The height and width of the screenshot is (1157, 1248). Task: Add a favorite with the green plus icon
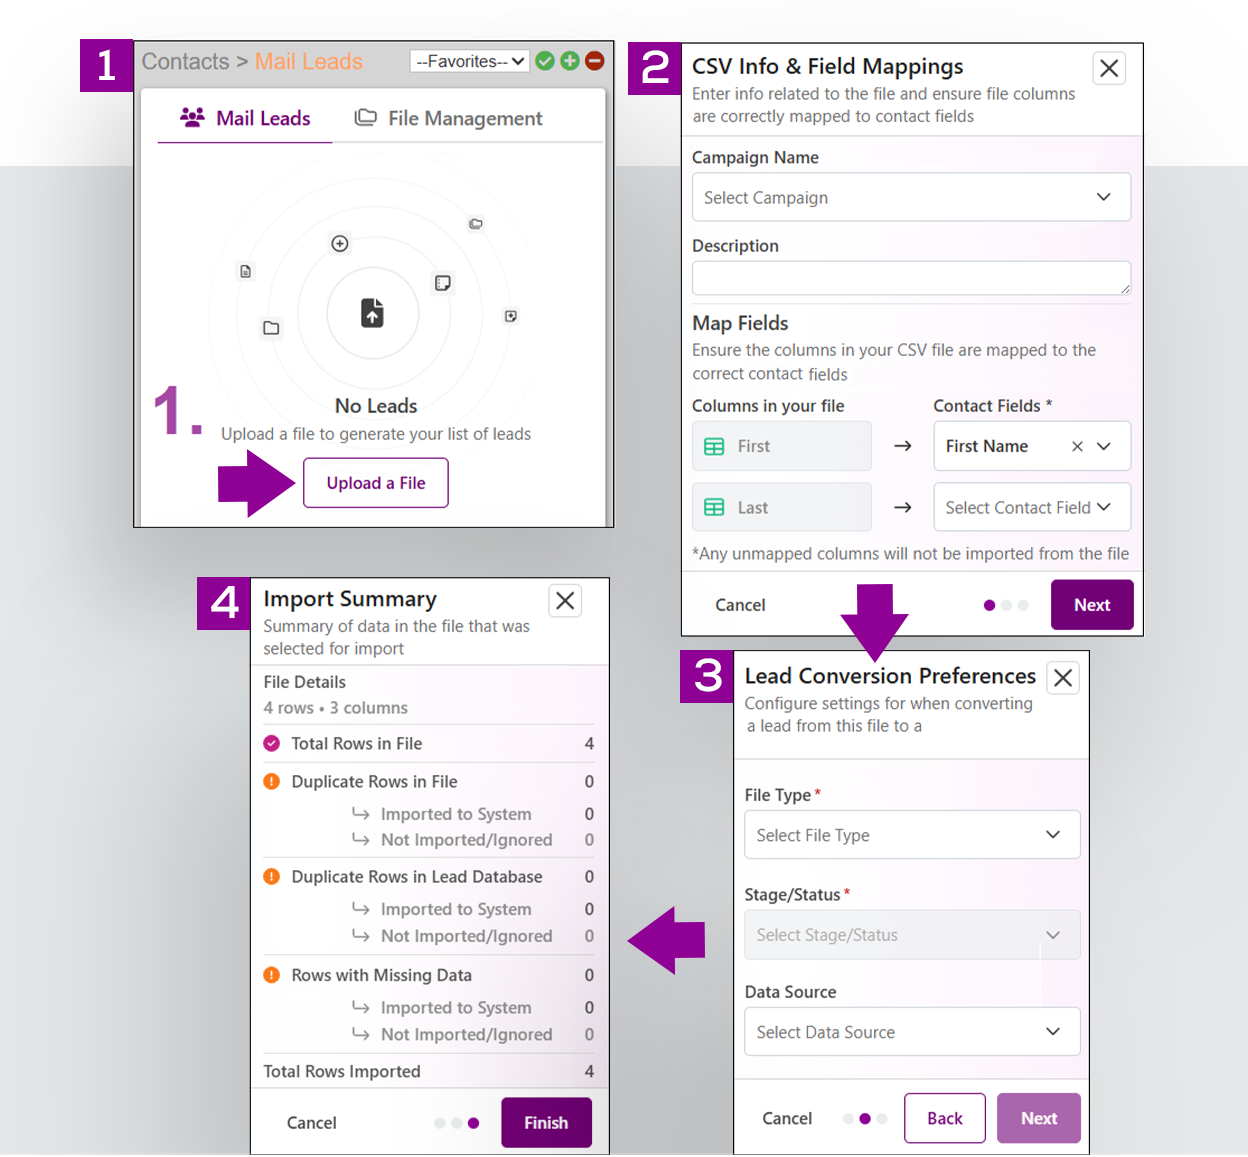pos(570,61)
